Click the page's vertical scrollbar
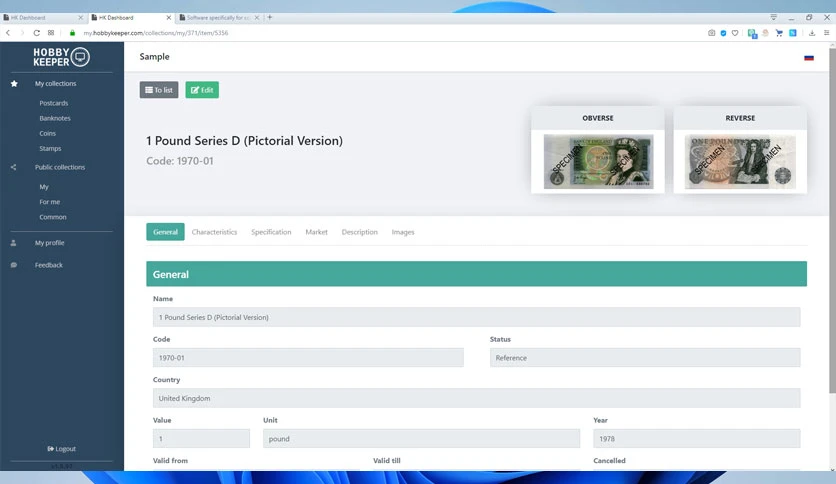Image resolution: width=836 pixels, height=484 pixels. [x=832, y=221]
